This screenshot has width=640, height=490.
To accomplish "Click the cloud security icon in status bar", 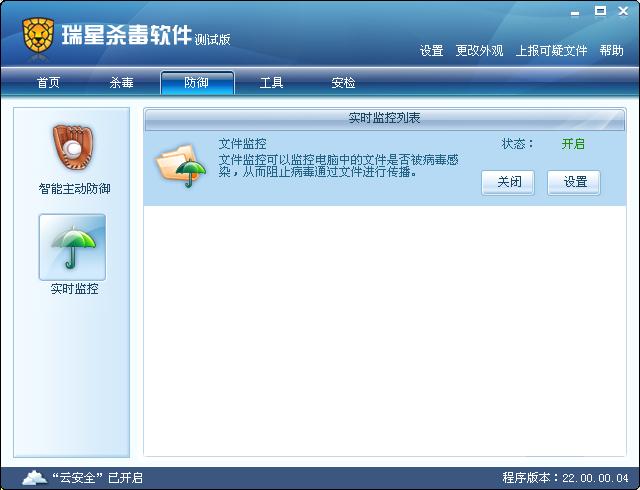I will [34, 477].
